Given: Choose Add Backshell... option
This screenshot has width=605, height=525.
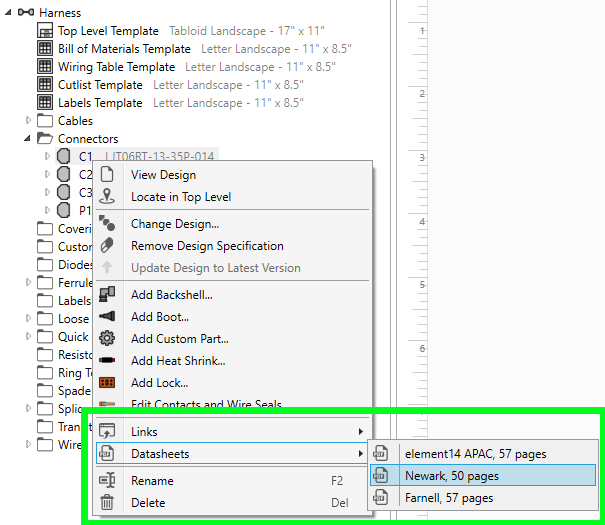Looking at the screenshot, I should point(233,294).
